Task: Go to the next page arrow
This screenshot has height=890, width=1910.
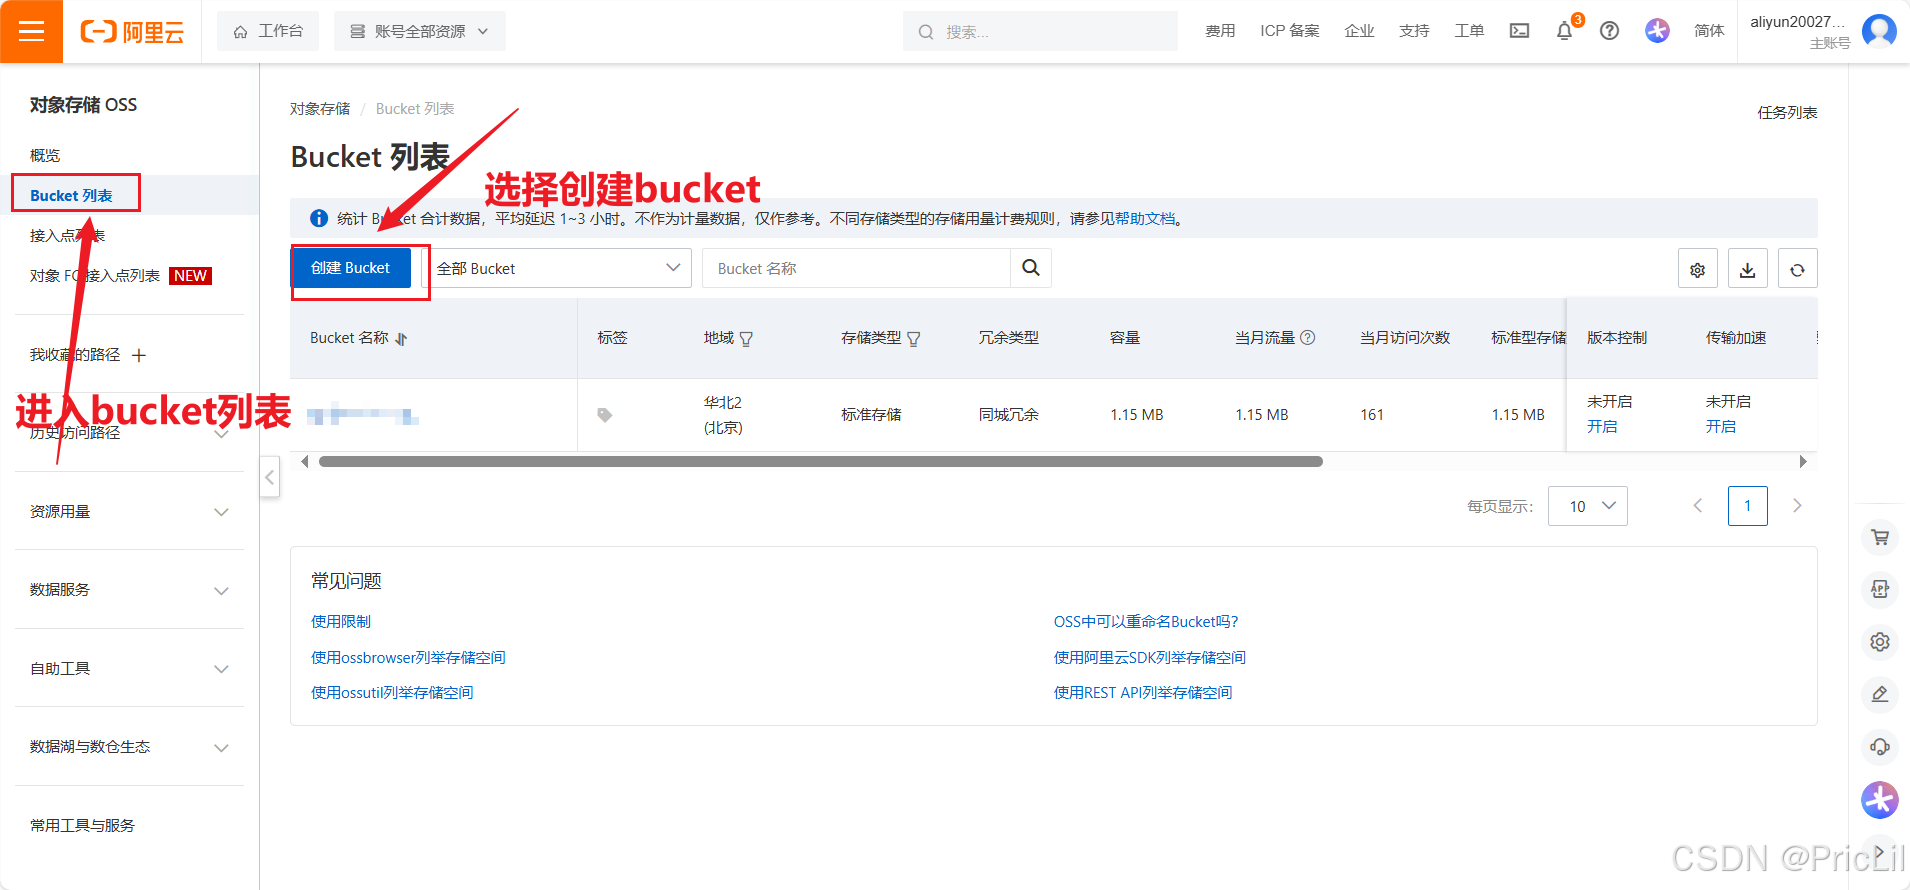Action: click(x=1797, y=506)
